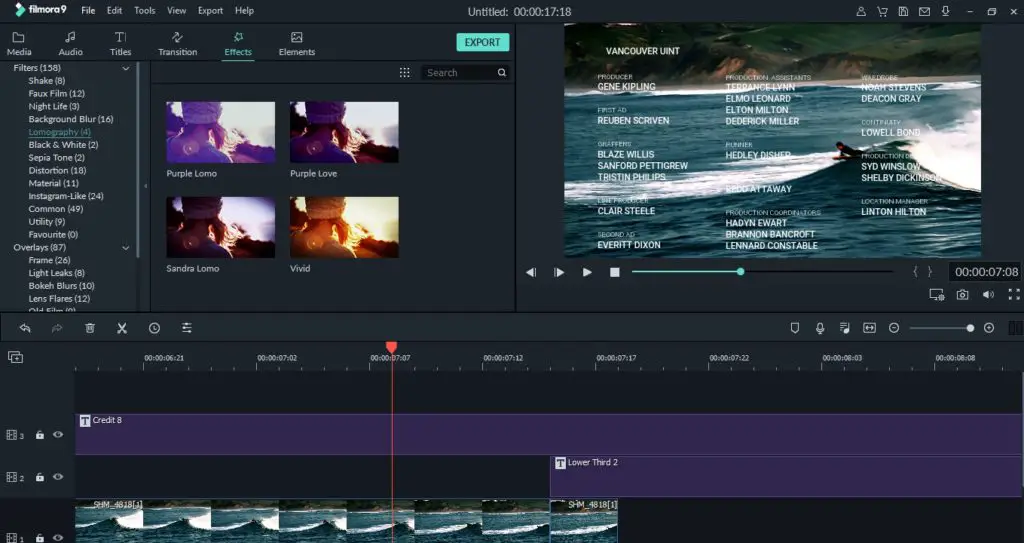
Task: Open the Audio tab
Action: 71,44
